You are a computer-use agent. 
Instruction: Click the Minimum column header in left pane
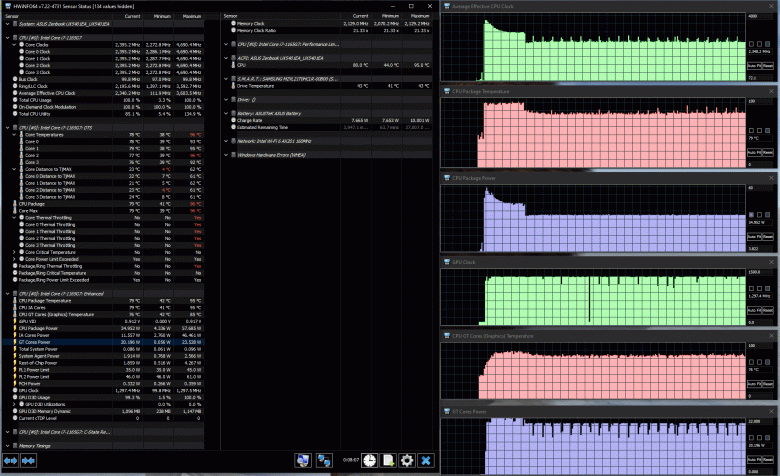tap(162, 16)
